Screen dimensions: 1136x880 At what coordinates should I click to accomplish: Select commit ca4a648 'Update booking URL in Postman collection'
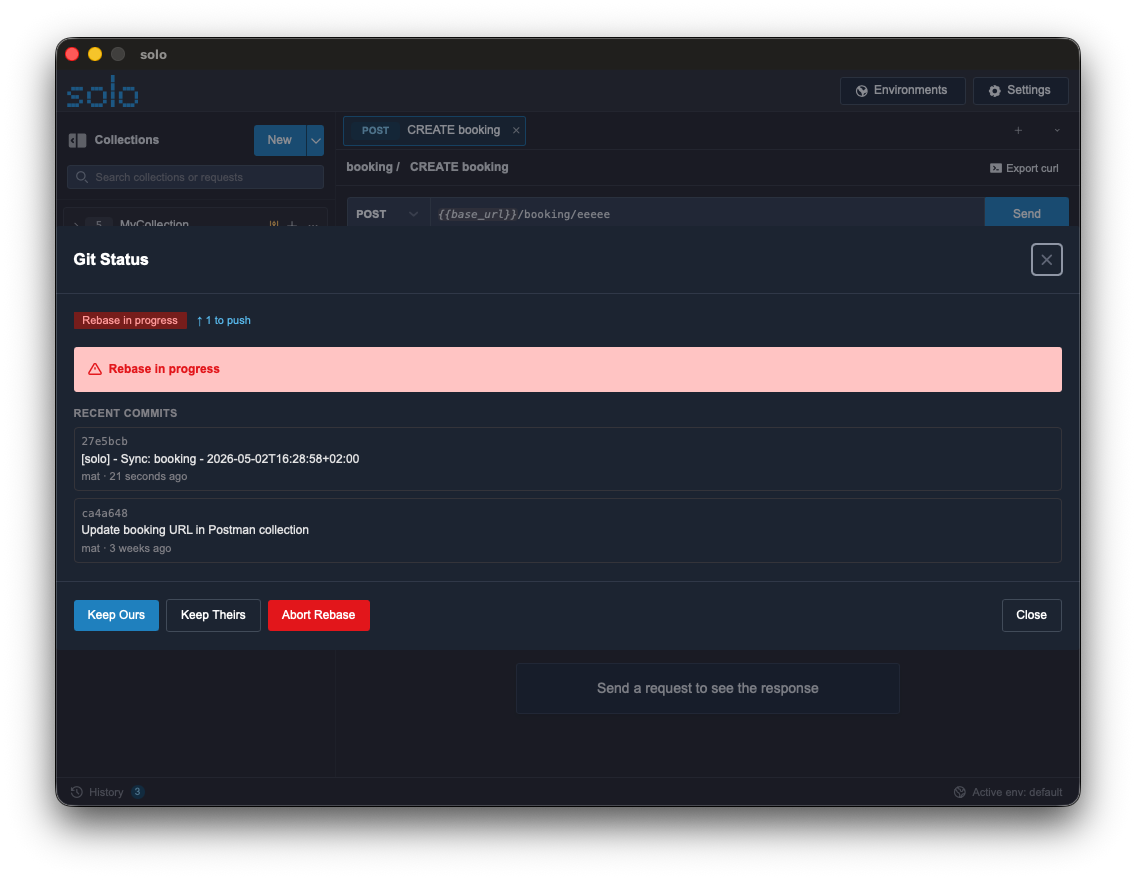point(567,530)
